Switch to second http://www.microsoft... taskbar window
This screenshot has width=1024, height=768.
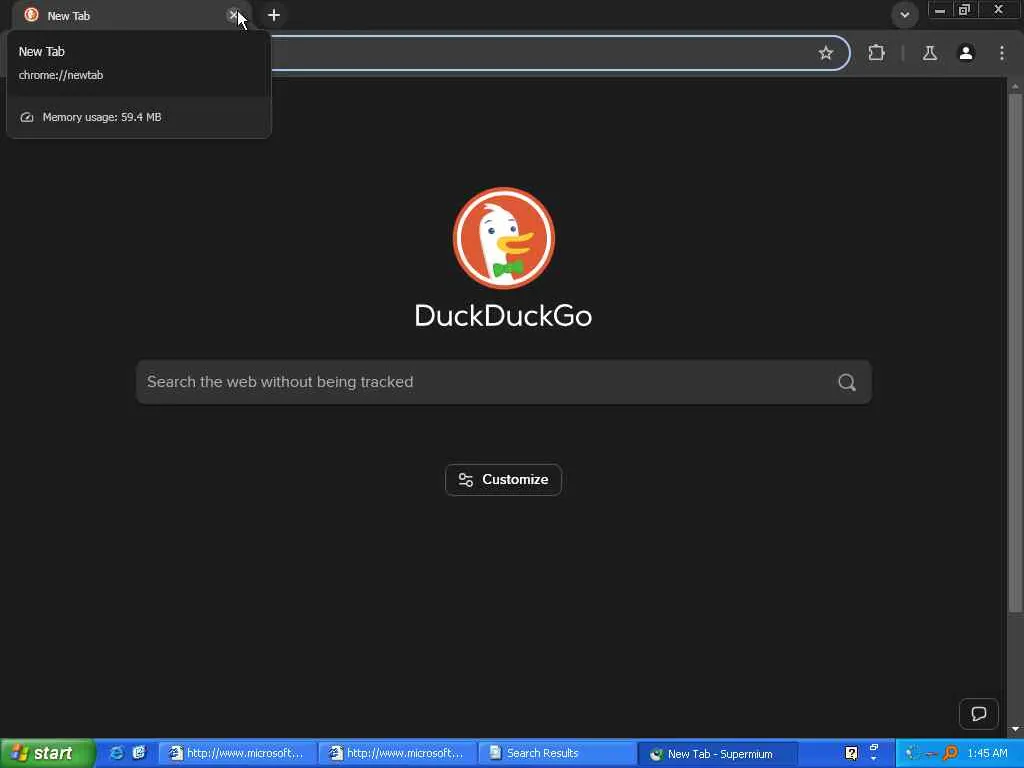(397, 754)
